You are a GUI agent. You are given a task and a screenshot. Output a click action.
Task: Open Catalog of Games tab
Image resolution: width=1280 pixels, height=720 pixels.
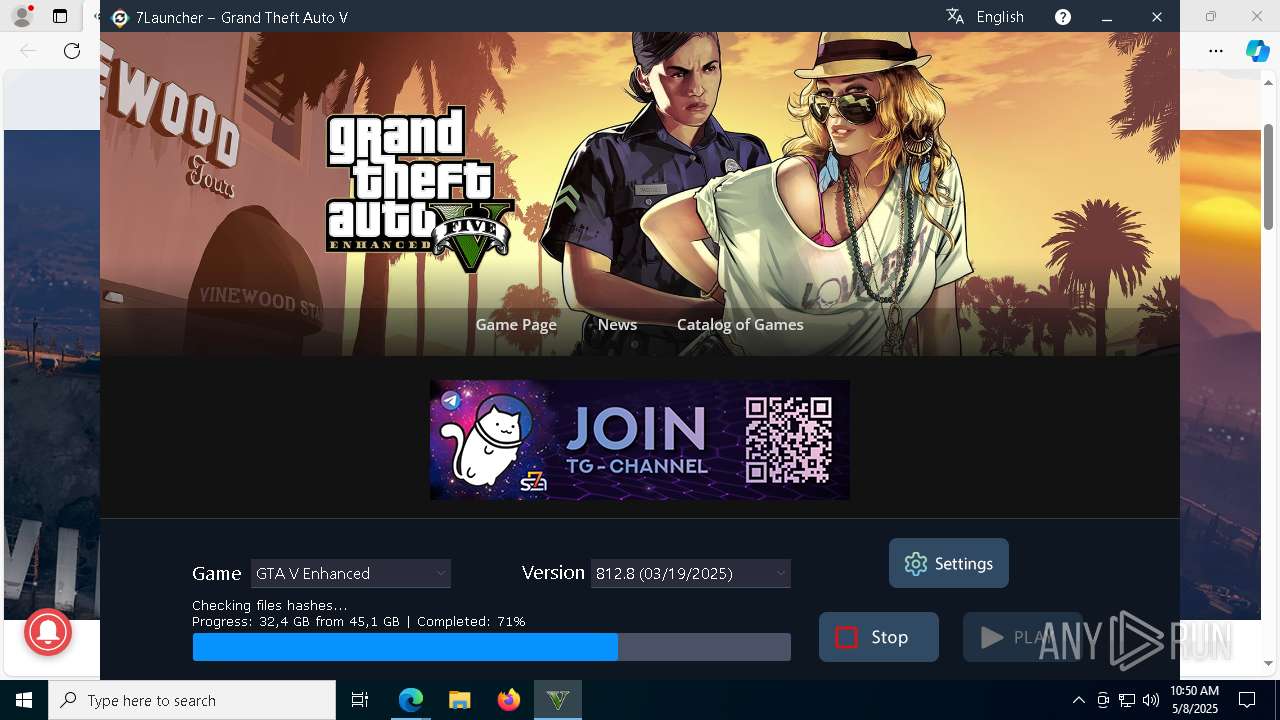click(x=740, y=324)
